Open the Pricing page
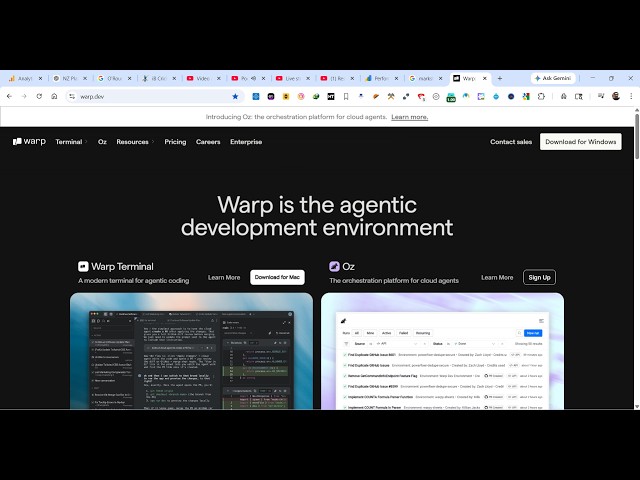 pos(175,142)
